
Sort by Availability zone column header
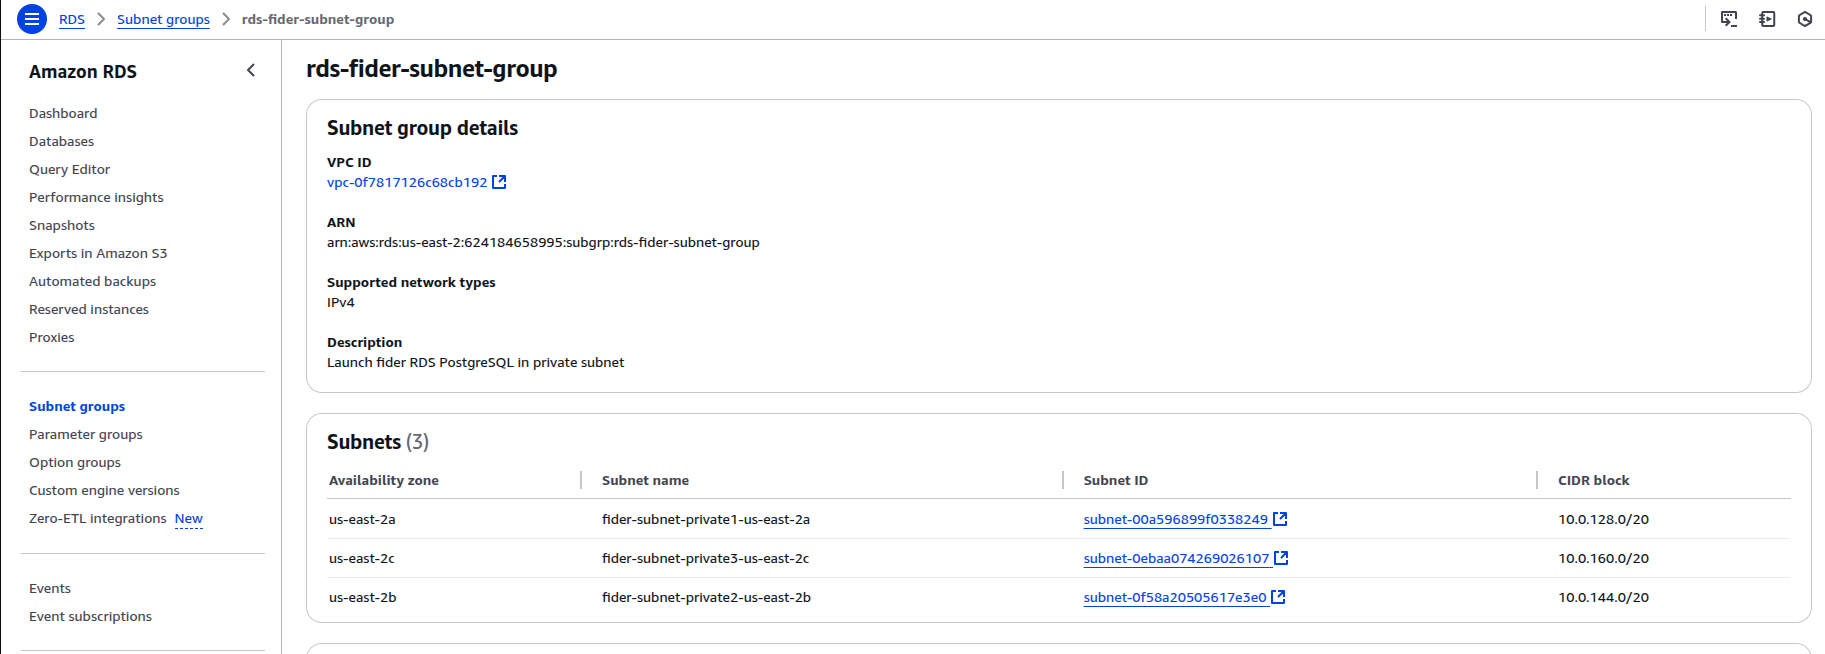point(384,480)
